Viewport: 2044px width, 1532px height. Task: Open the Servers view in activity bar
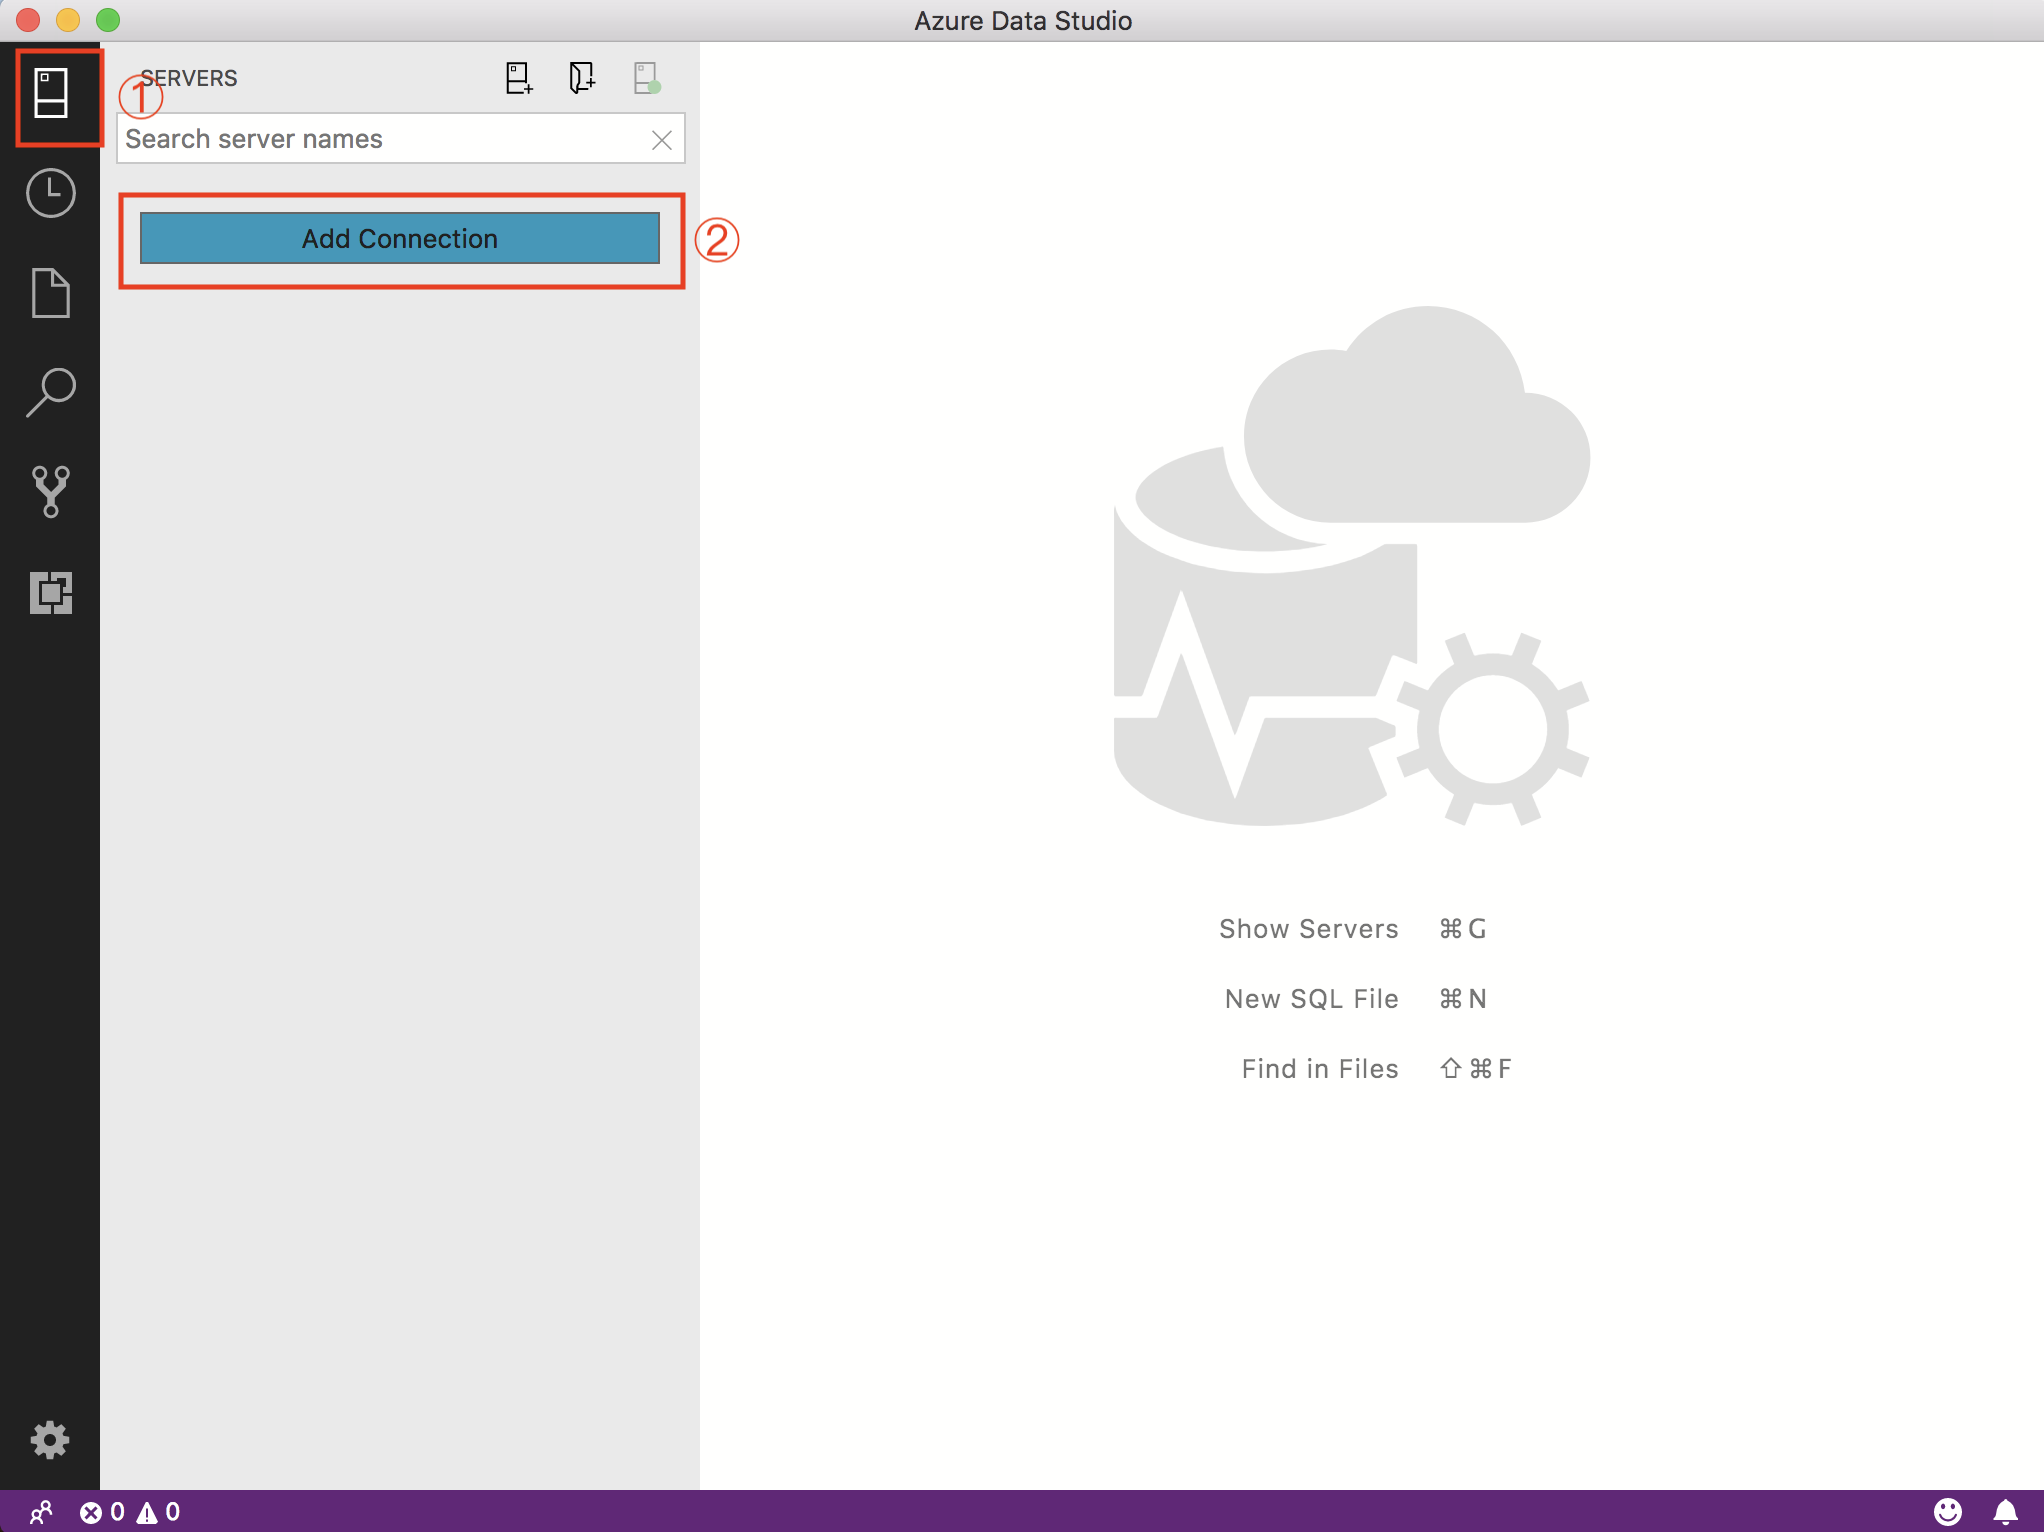[x=50, y=93]
